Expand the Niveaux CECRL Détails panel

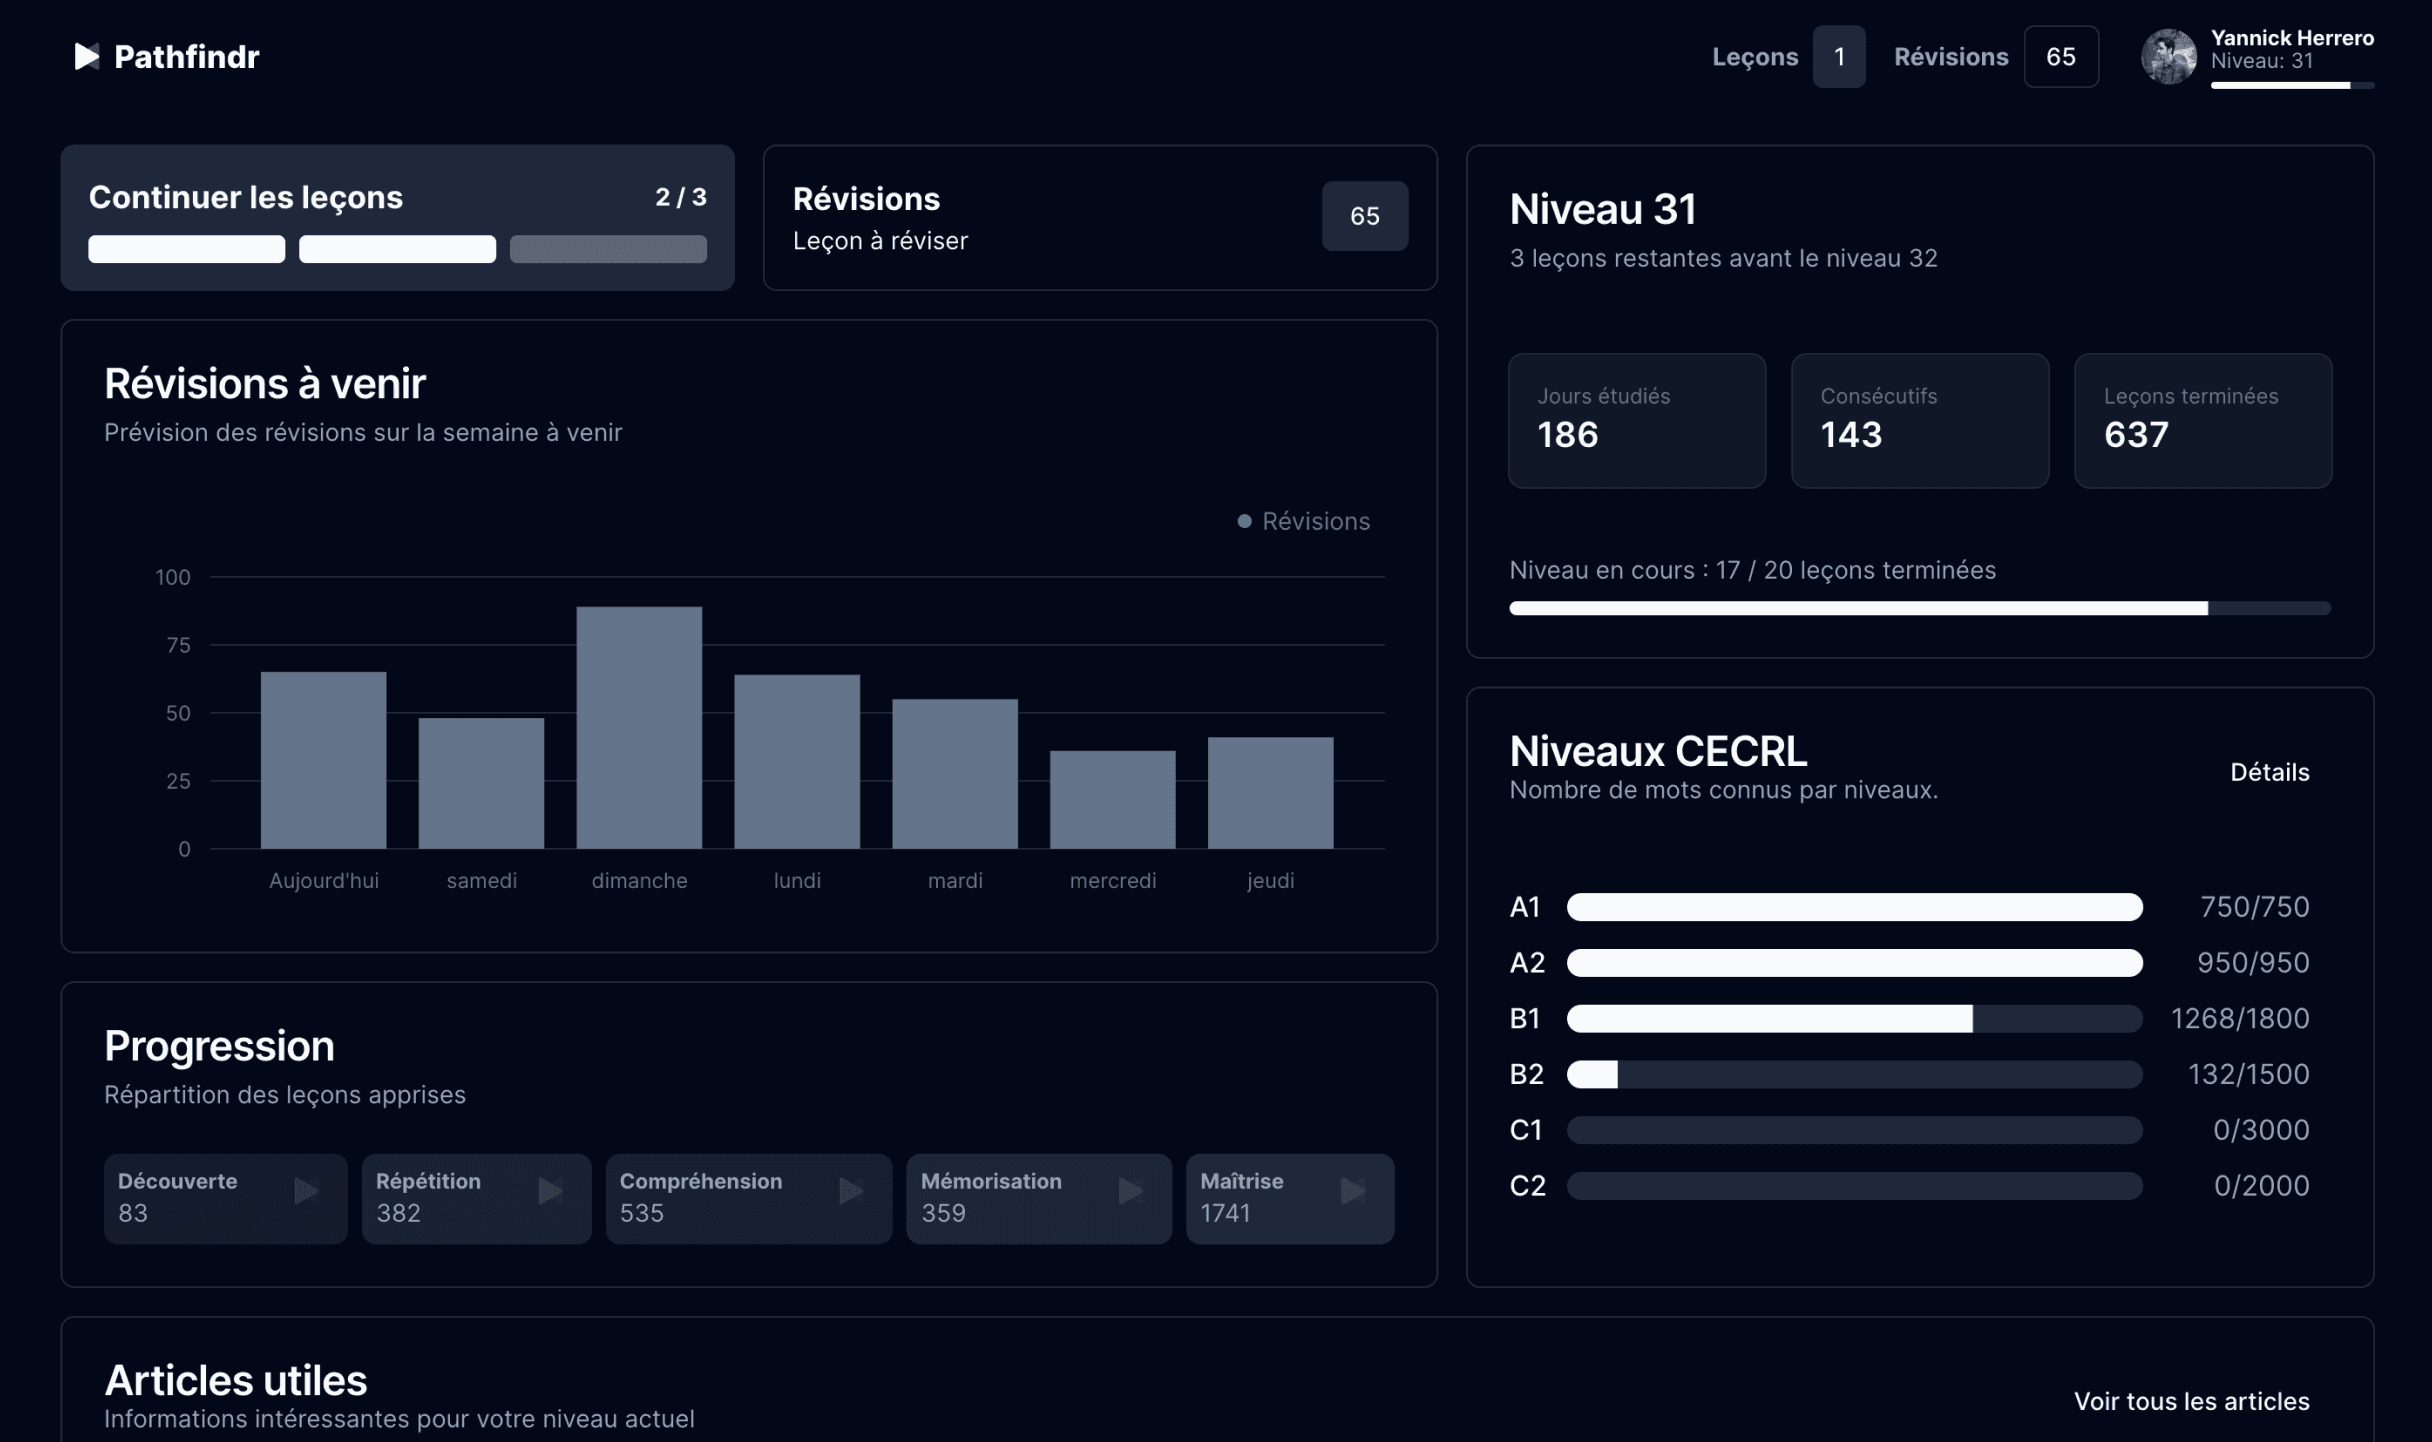tap(2270, 771)
